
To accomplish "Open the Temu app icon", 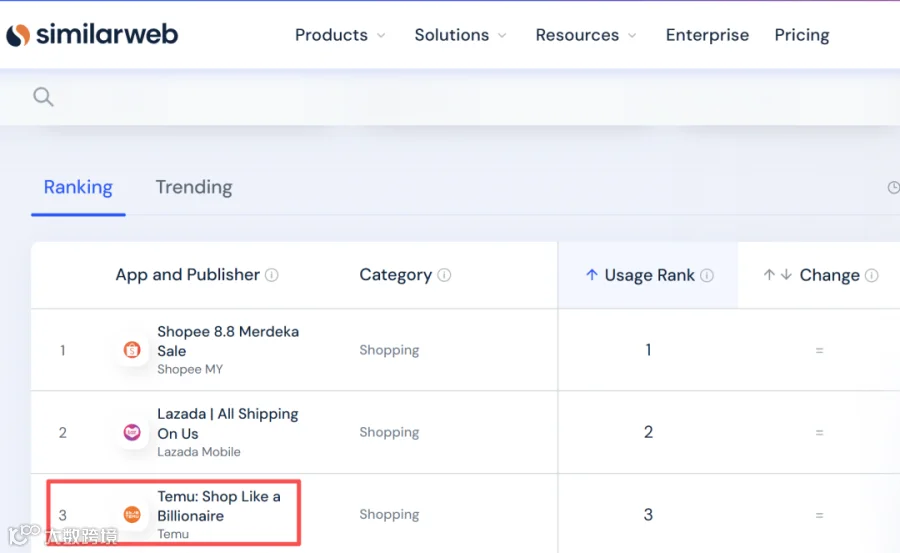I will click(132, 514).
